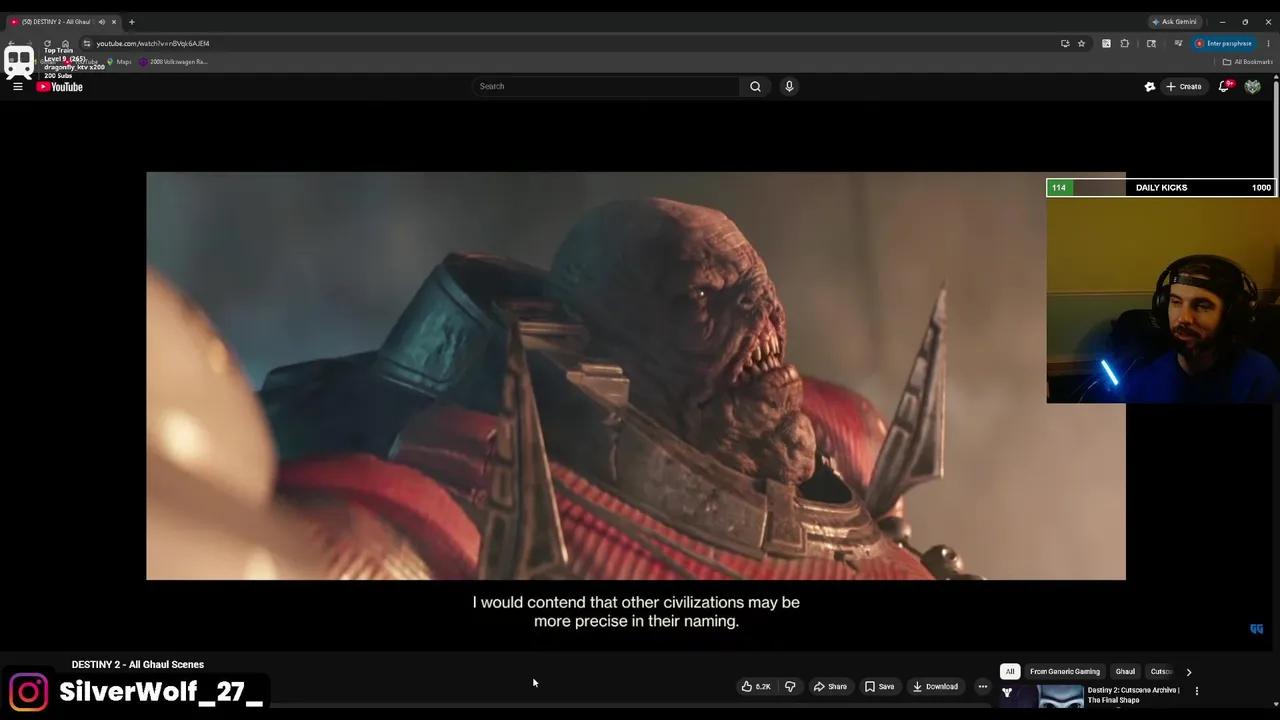The width and height of the screenshot is (1280, 720).
Task: Open Destiny 2: Cutscene Archive title link
Action: (1134, 695)
